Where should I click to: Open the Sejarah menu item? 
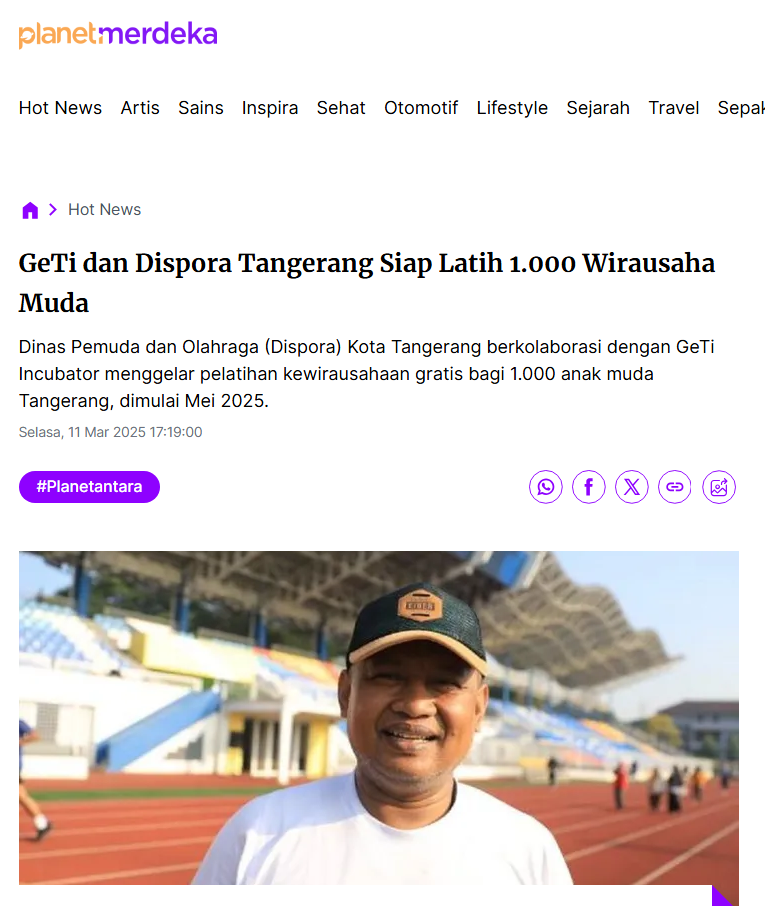point(598,108)
